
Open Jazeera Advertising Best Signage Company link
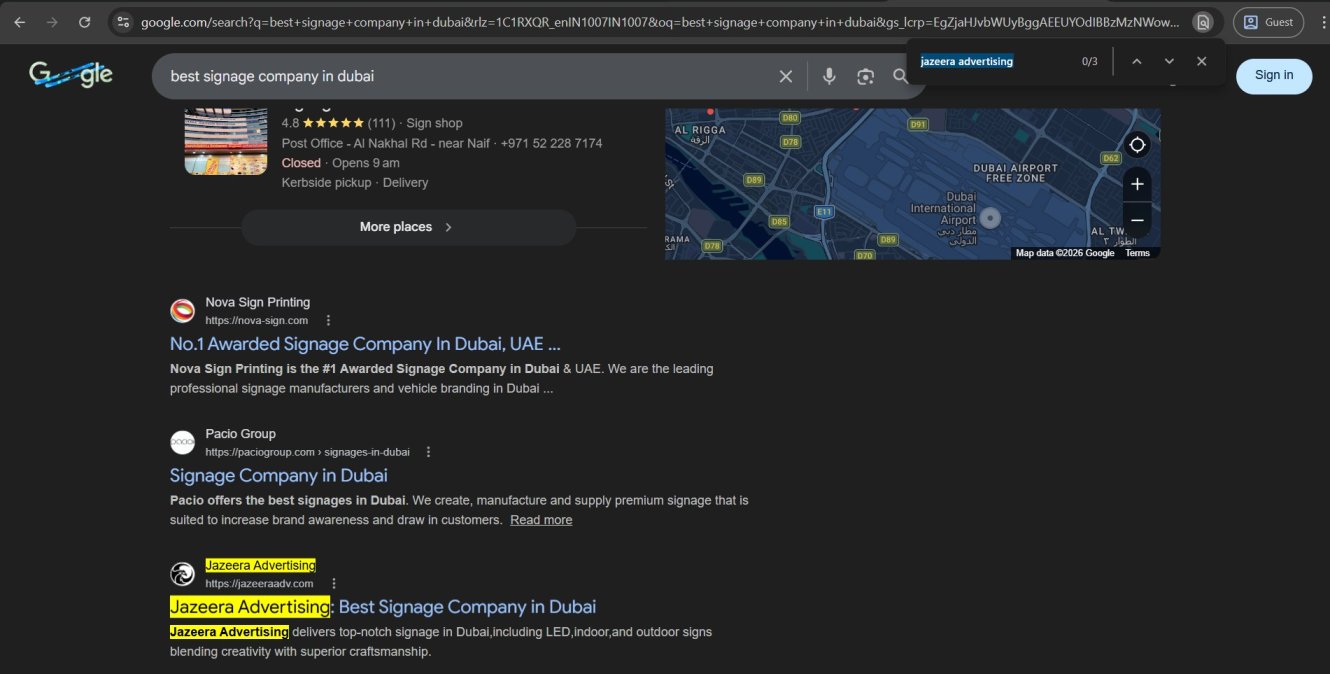point(383,607)
